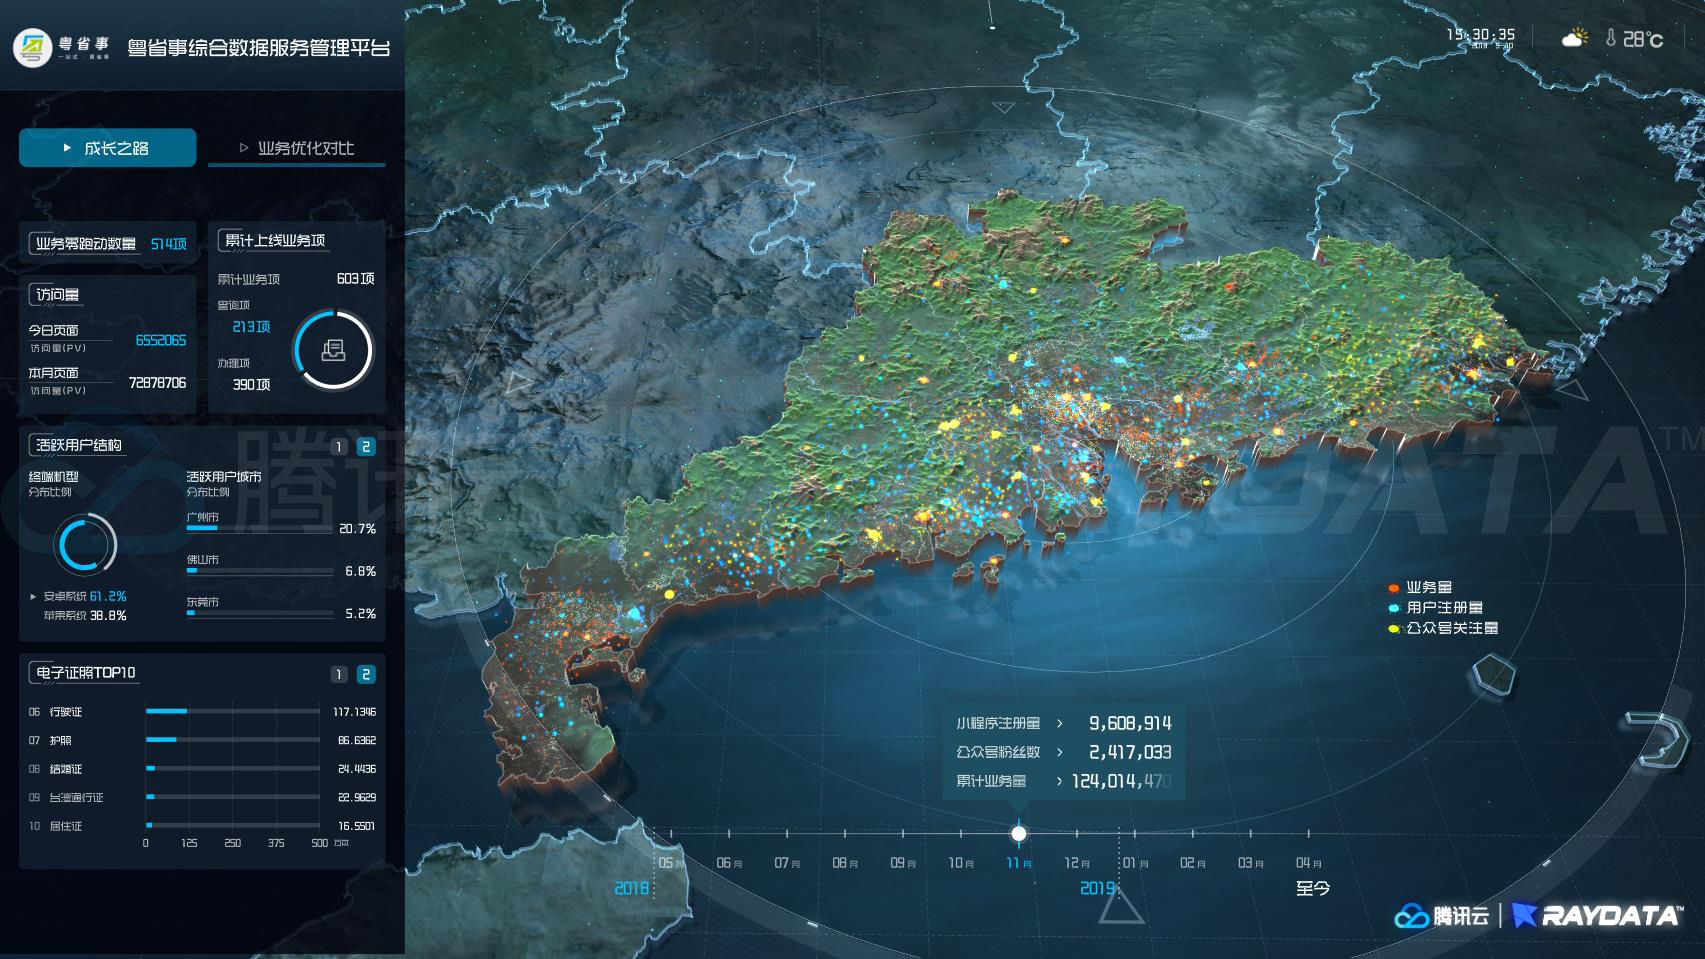1705x959 pixels.
Task: Click the 腾讯云 cloud logo
Action: (1411, 915)
